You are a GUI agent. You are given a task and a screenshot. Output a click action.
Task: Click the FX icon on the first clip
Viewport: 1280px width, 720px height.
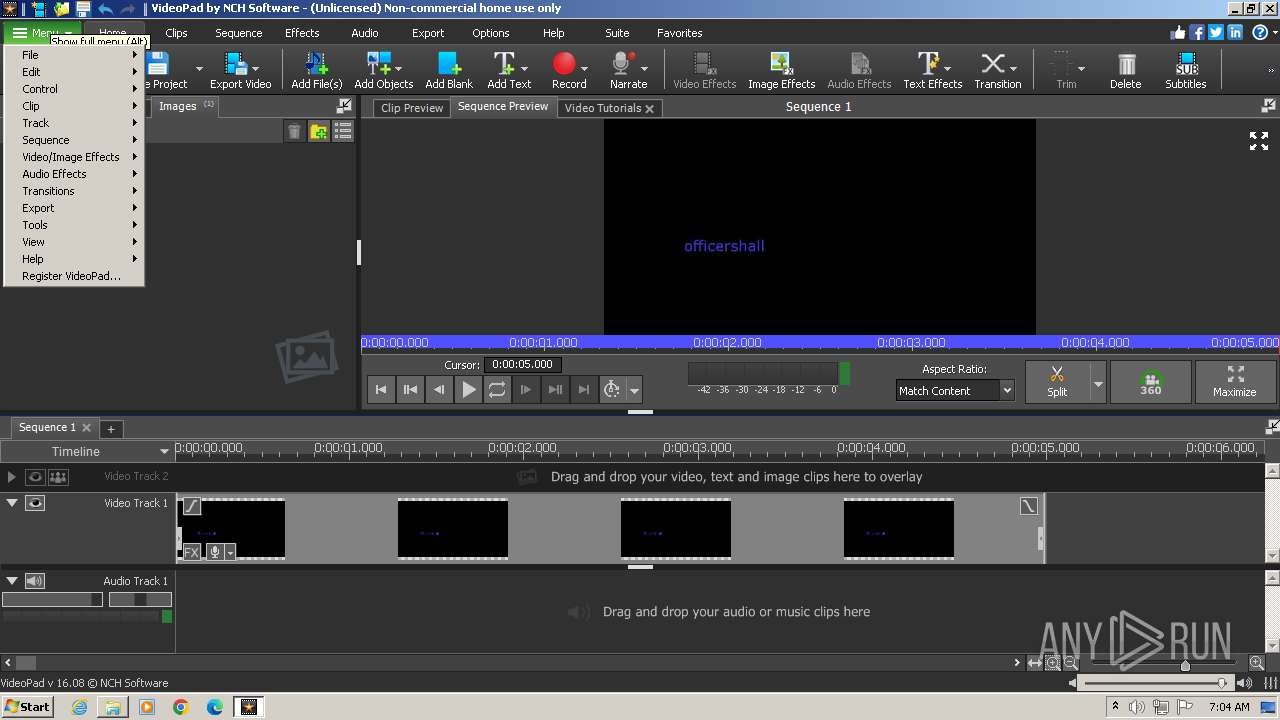pos(191,551)
